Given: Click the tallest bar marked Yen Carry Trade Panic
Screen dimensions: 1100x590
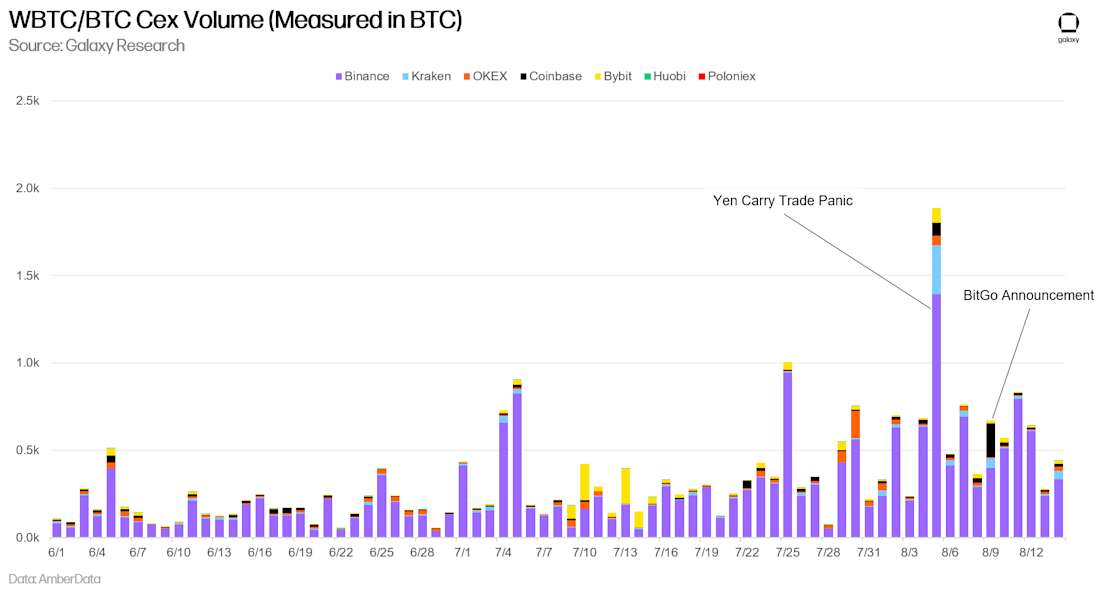Looking at the screenshot, I should [x=937, y=373].
